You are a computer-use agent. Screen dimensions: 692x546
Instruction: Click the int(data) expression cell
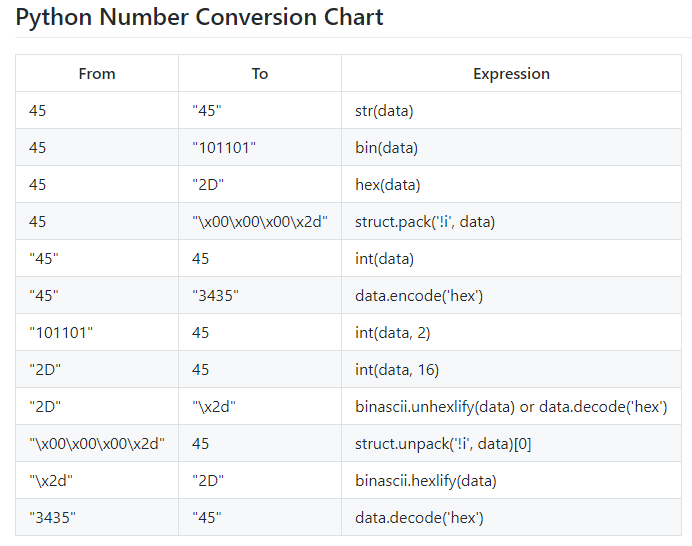click(384, 259)
